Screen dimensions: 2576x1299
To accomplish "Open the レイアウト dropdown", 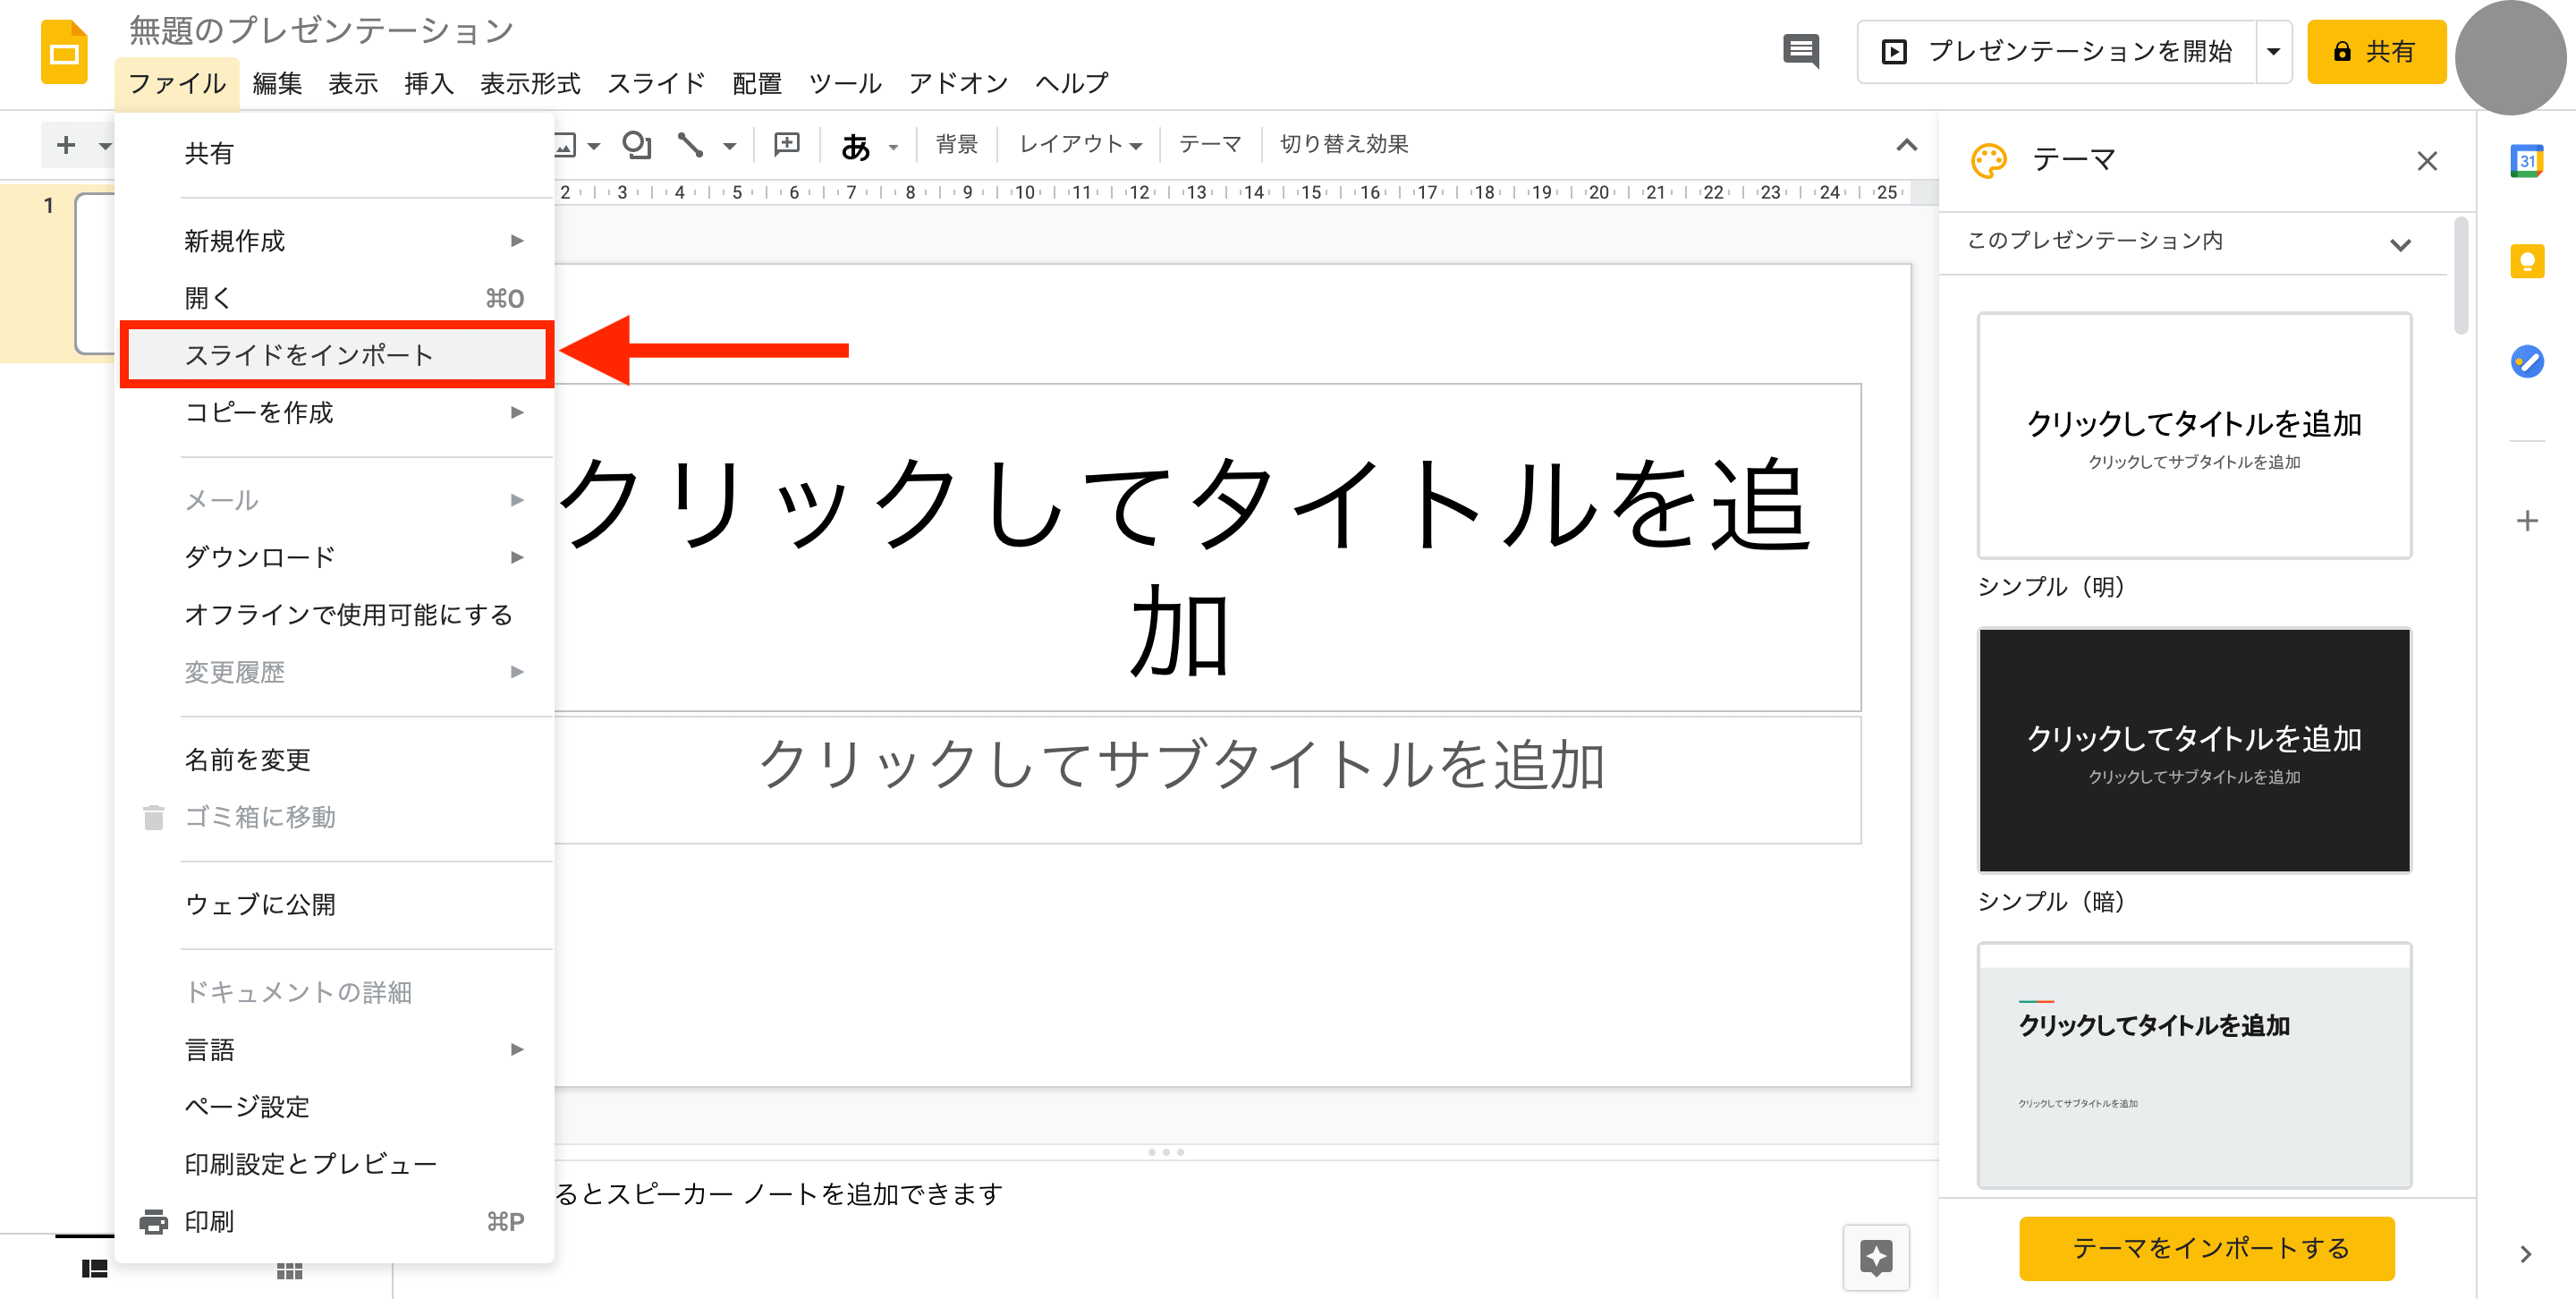I will tap(1080, 145).
